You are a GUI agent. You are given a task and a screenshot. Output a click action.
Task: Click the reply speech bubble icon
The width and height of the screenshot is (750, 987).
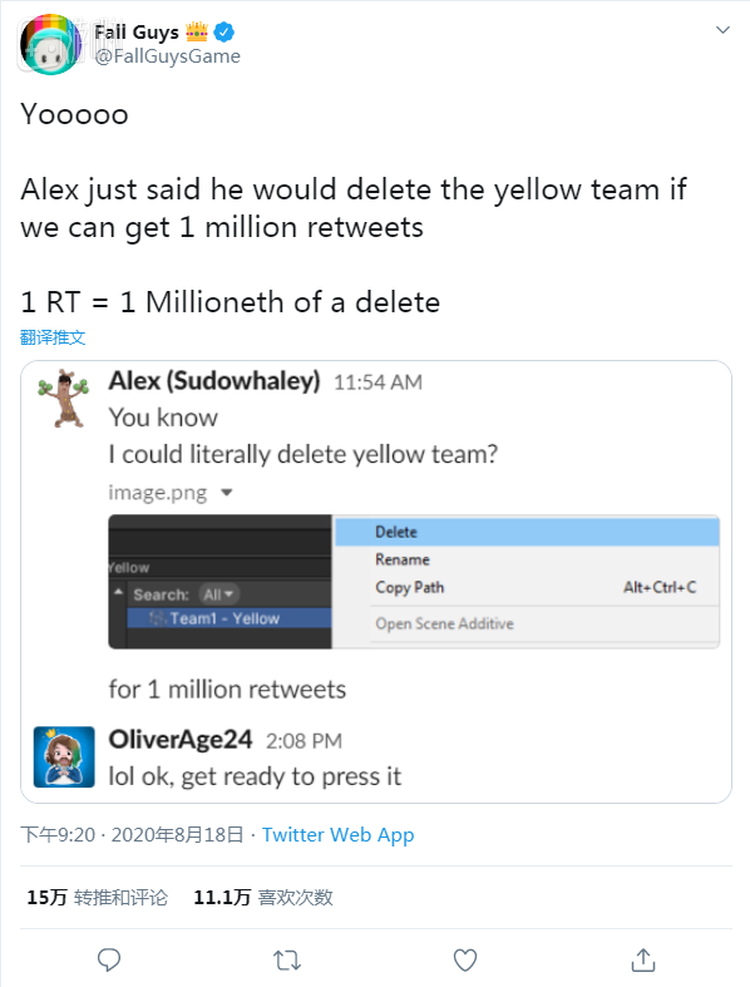coord(109,960)
